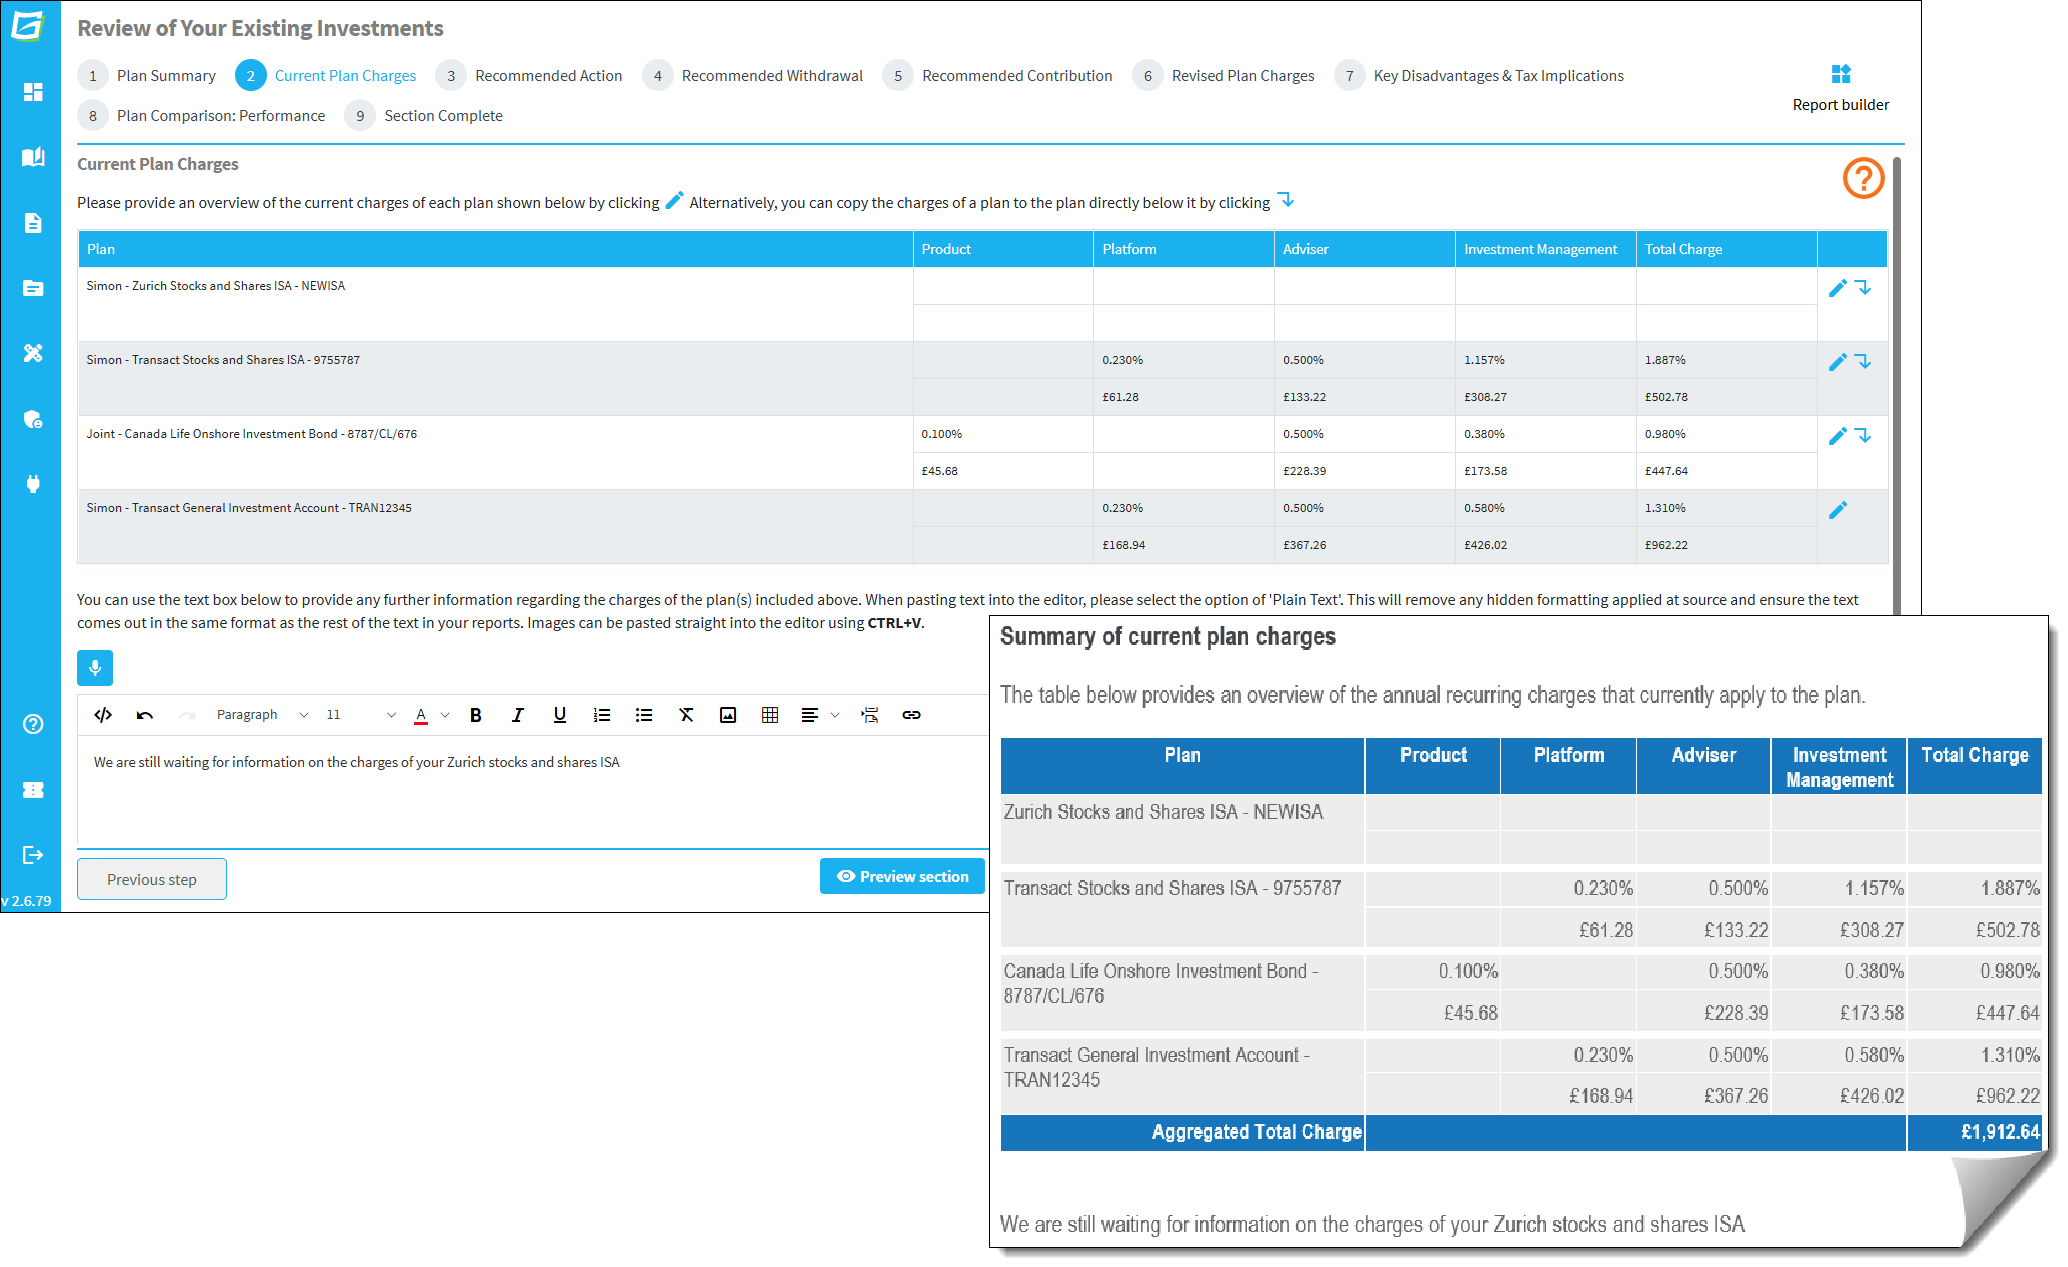
Task: Go to Recommended Action step
Action: [x=529, y=76]
